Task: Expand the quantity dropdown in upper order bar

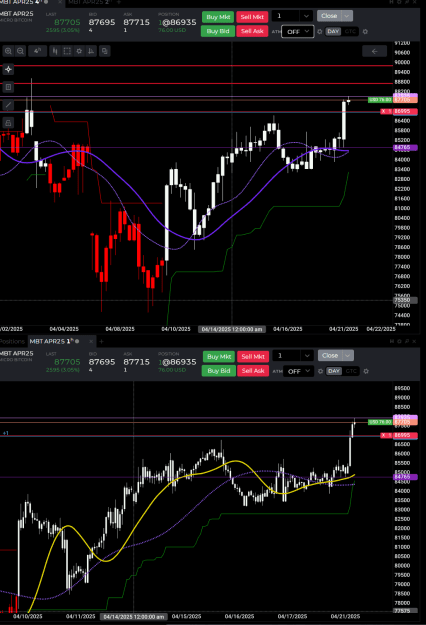Action: point(306,16)
